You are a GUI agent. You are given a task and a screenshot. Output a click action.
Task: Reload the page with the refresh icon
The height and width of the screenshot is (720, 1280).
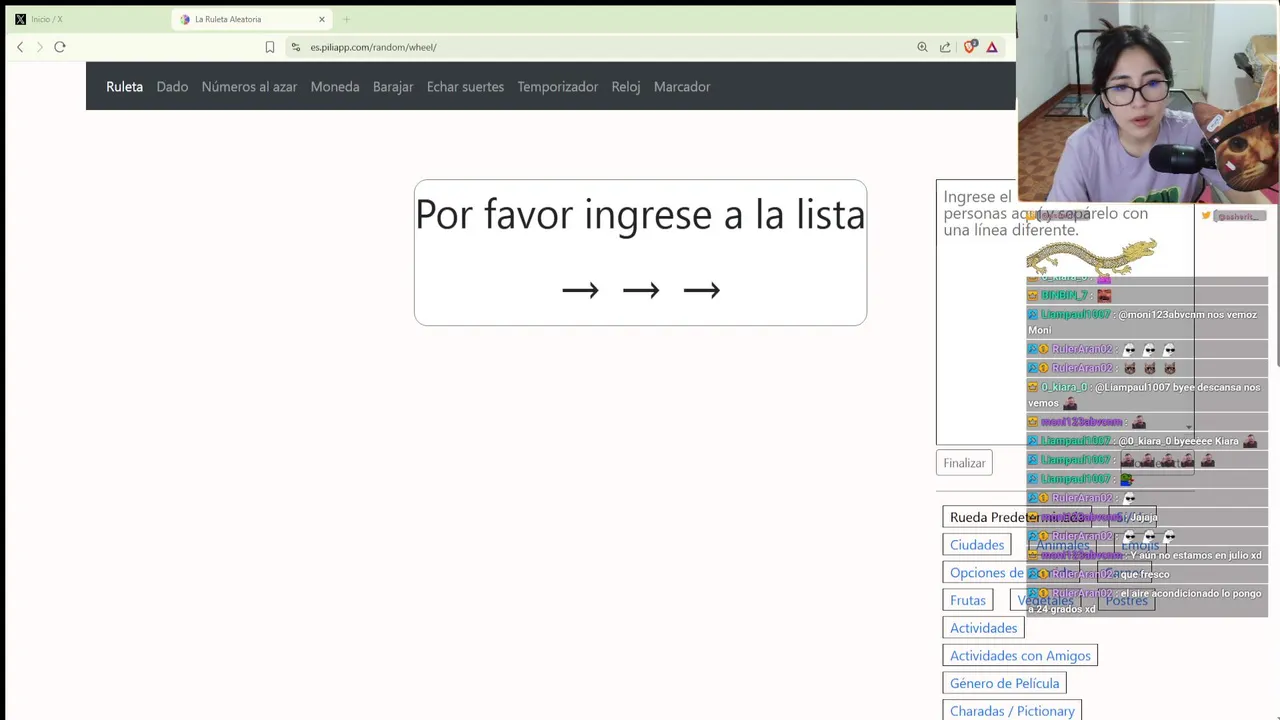tap(60, 47)
